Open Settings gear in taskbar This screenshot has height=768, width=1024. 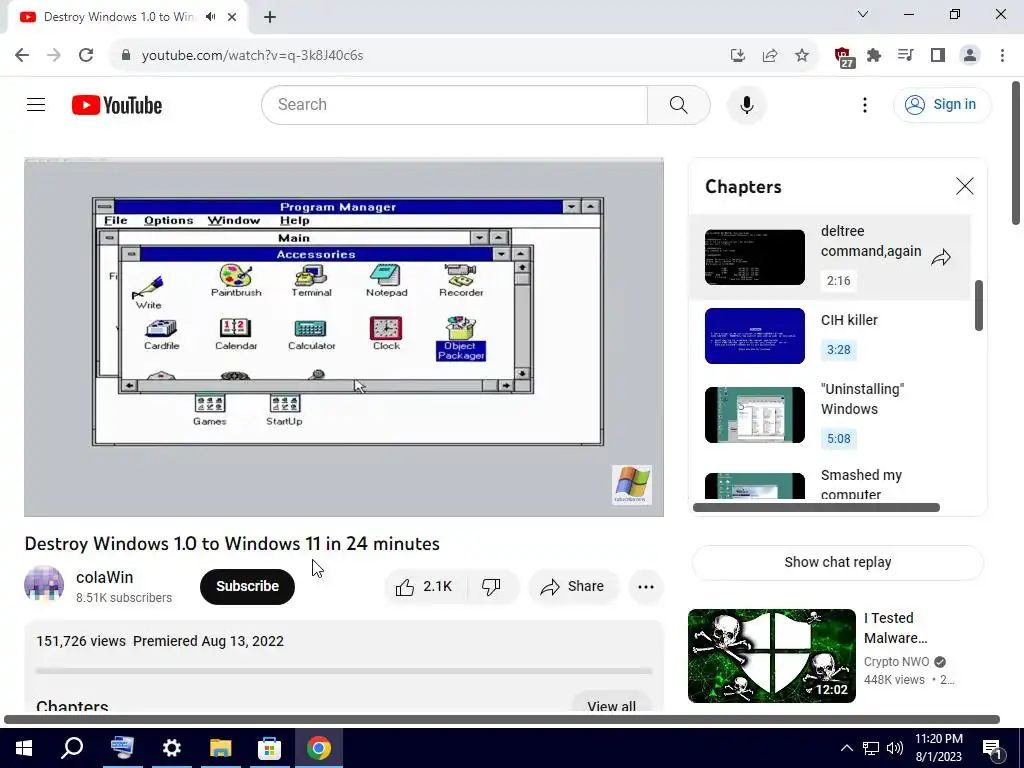172,748
